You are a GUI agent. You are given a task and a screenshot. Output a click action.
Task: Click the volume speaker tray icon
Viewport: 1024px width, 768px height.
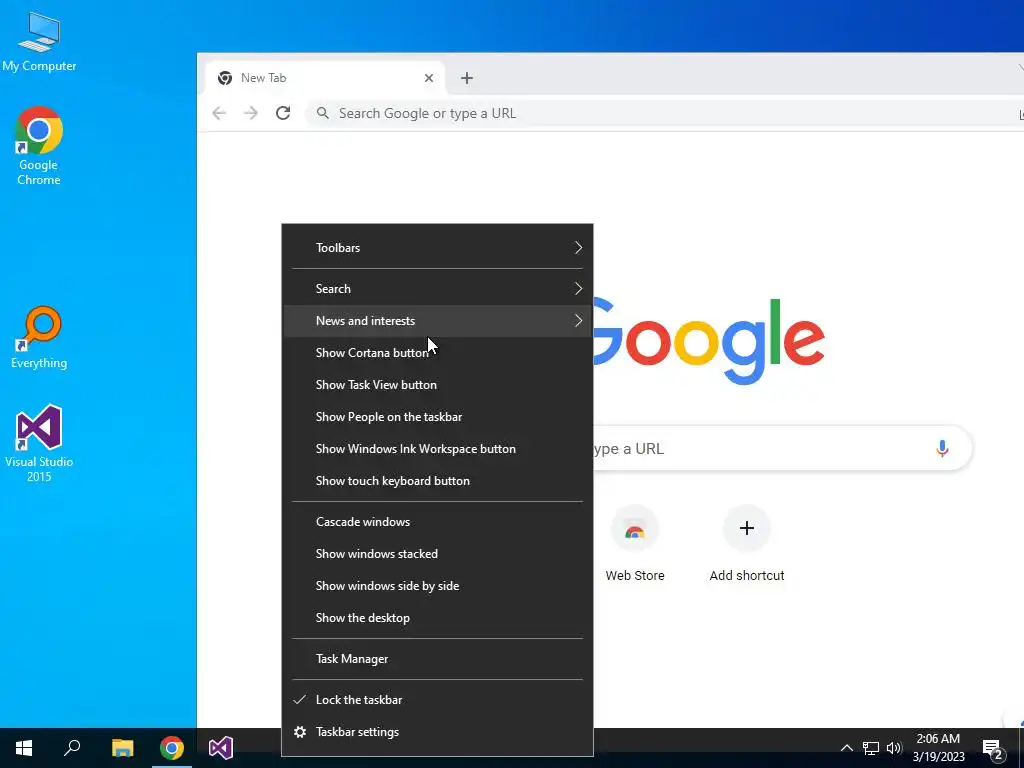[894, 748]
